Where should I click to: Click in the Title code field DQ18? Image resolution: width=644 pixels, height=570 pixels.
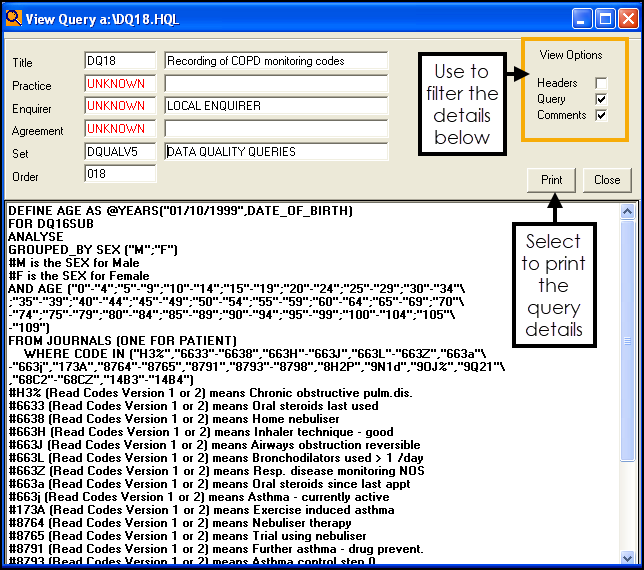click(x=120, y=61)
